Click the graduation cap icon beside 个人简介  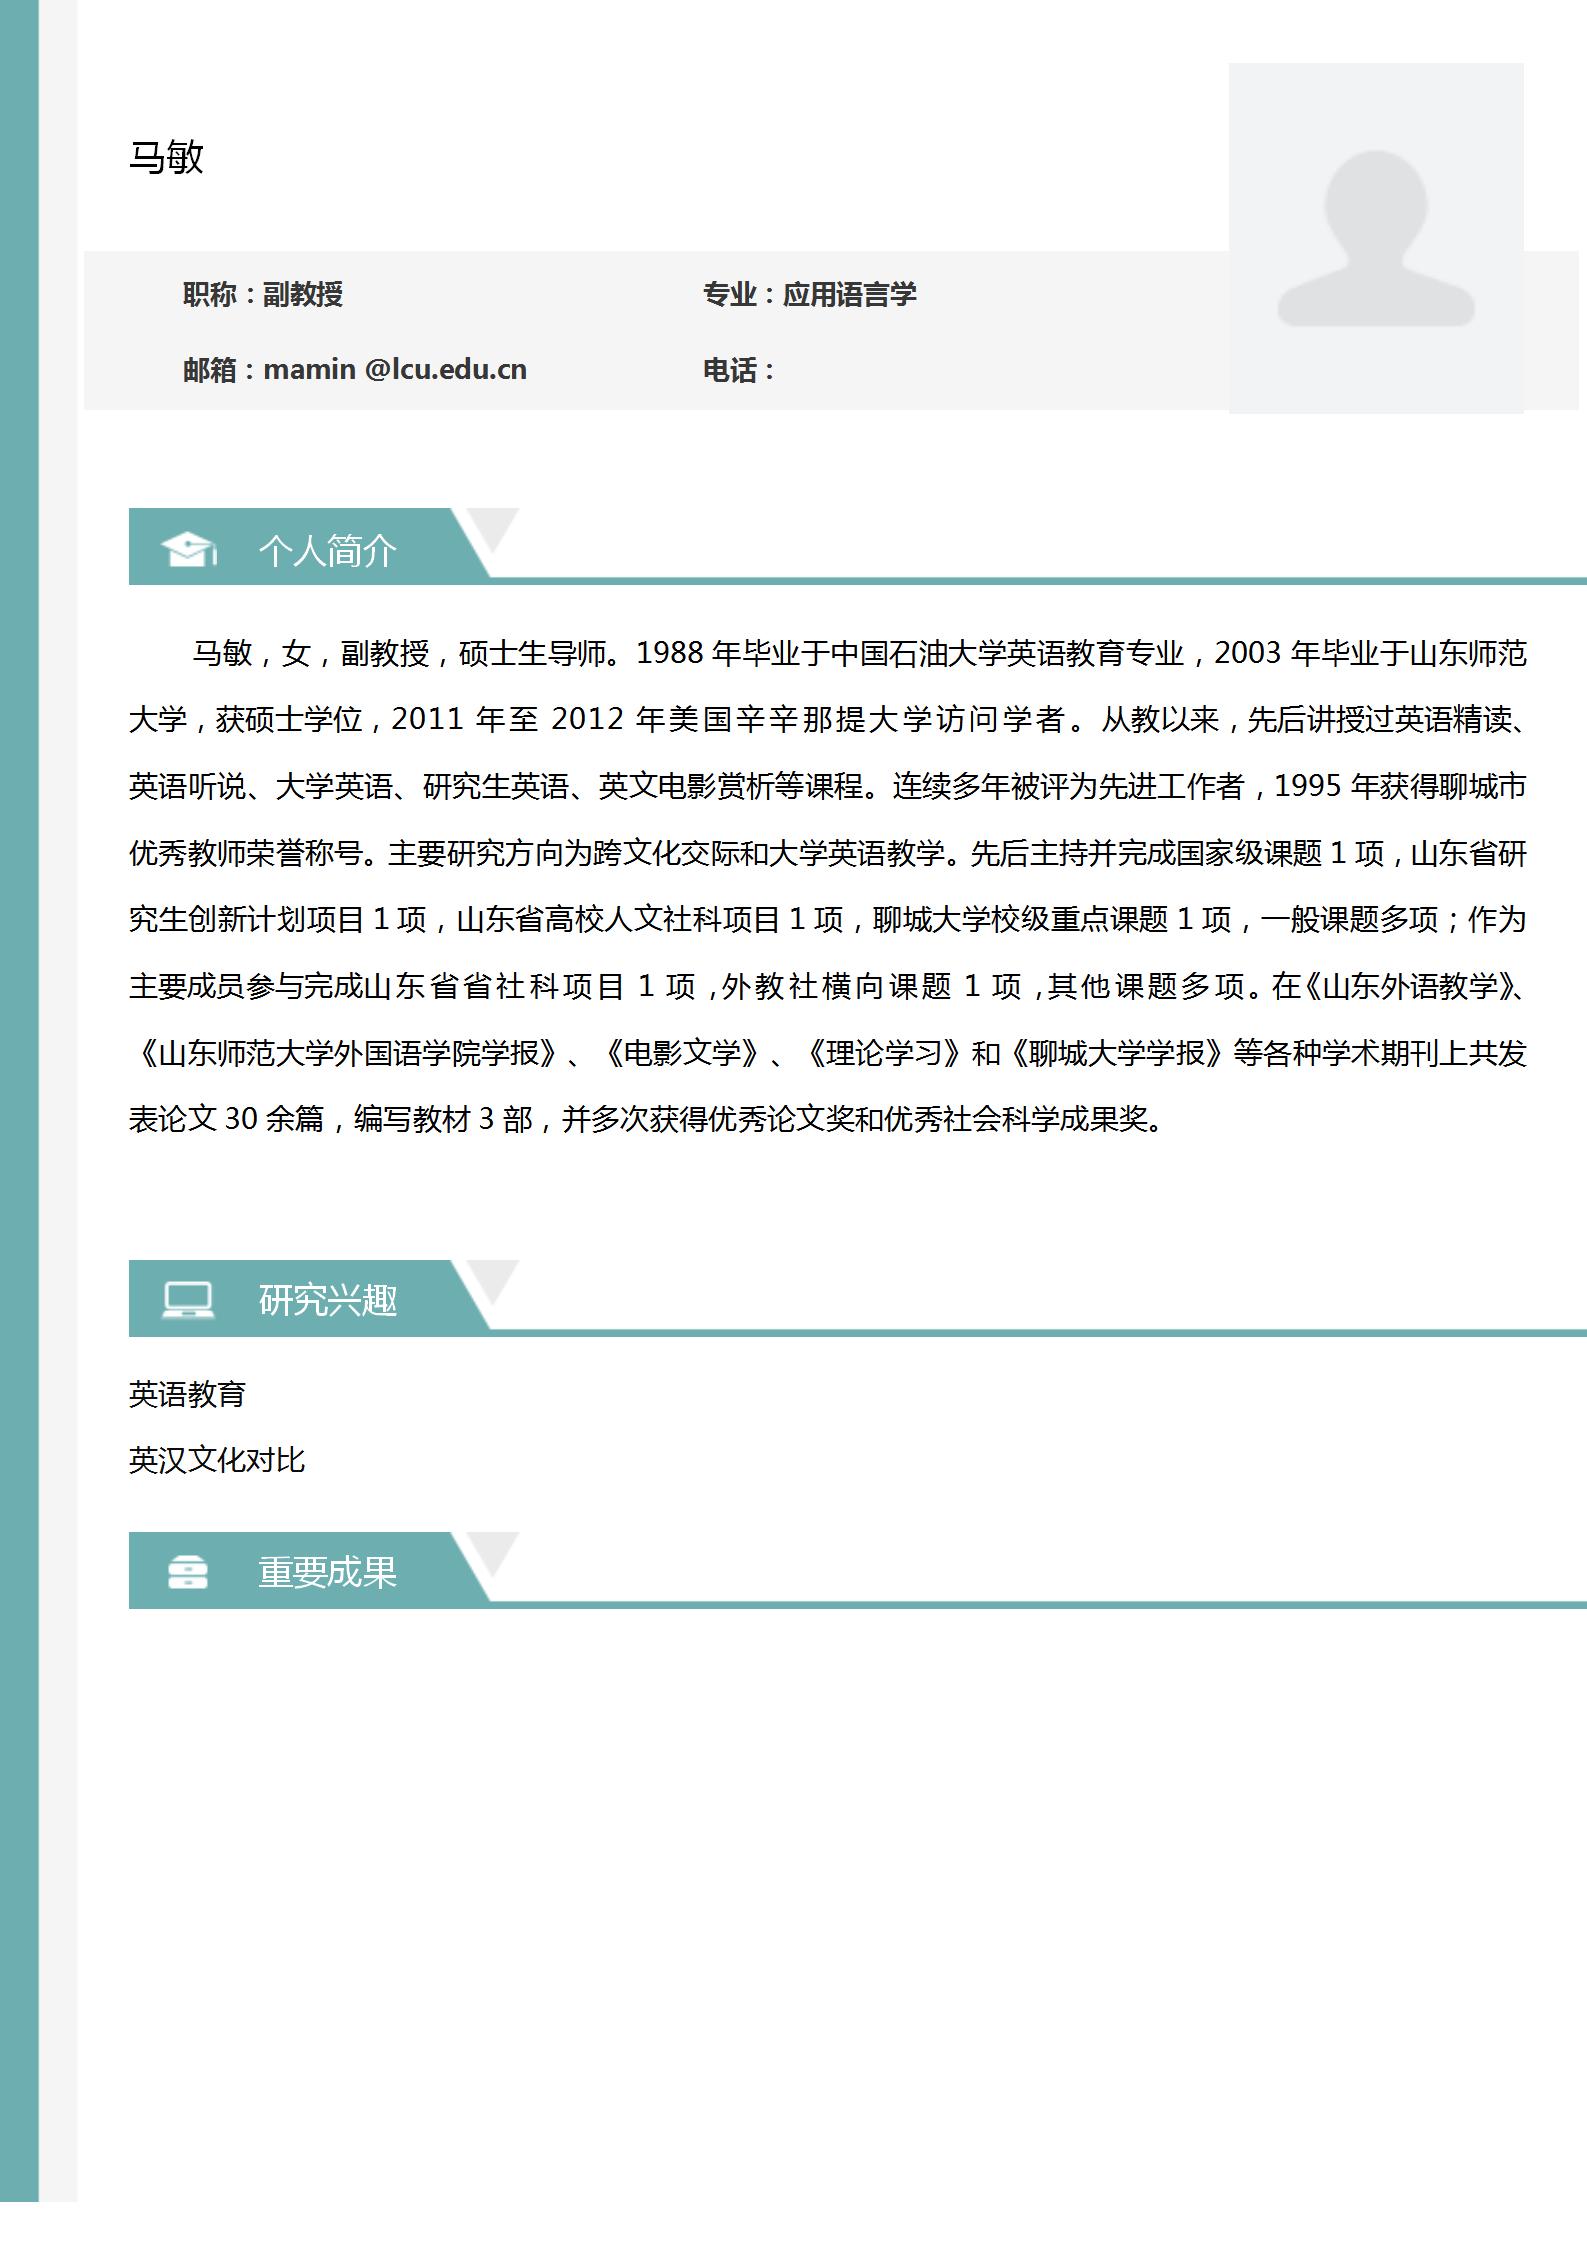click(188, 549)
